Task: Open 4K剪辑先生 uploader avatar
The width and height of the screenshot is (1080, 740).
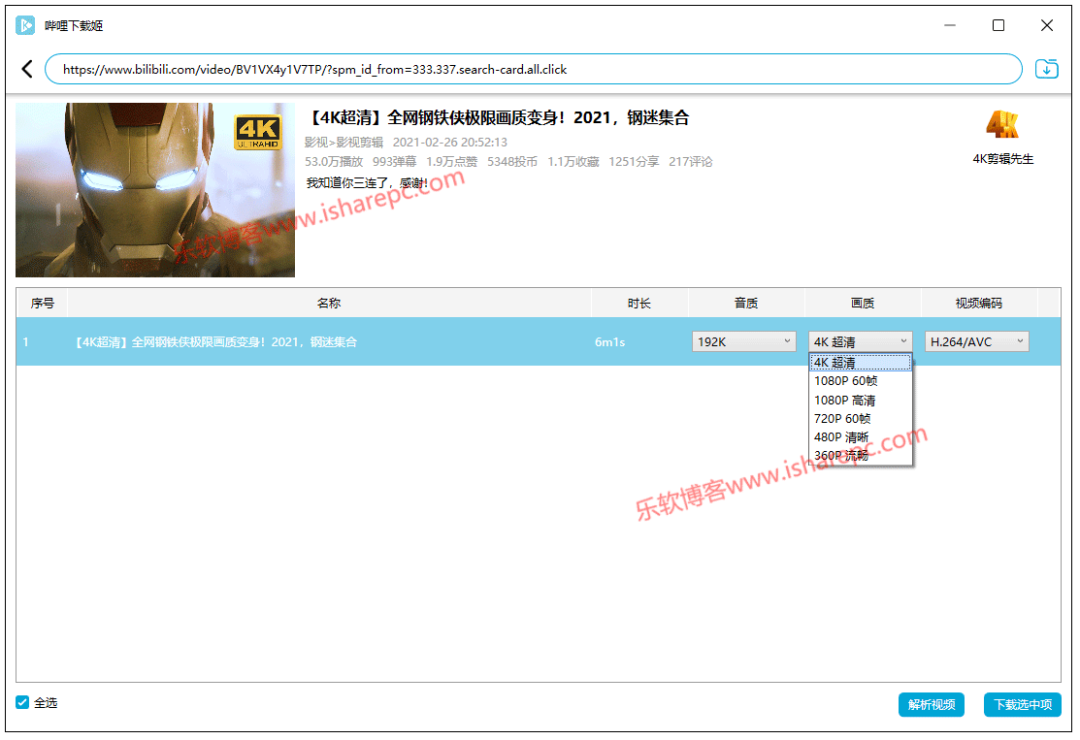Action: [1002, 125]
